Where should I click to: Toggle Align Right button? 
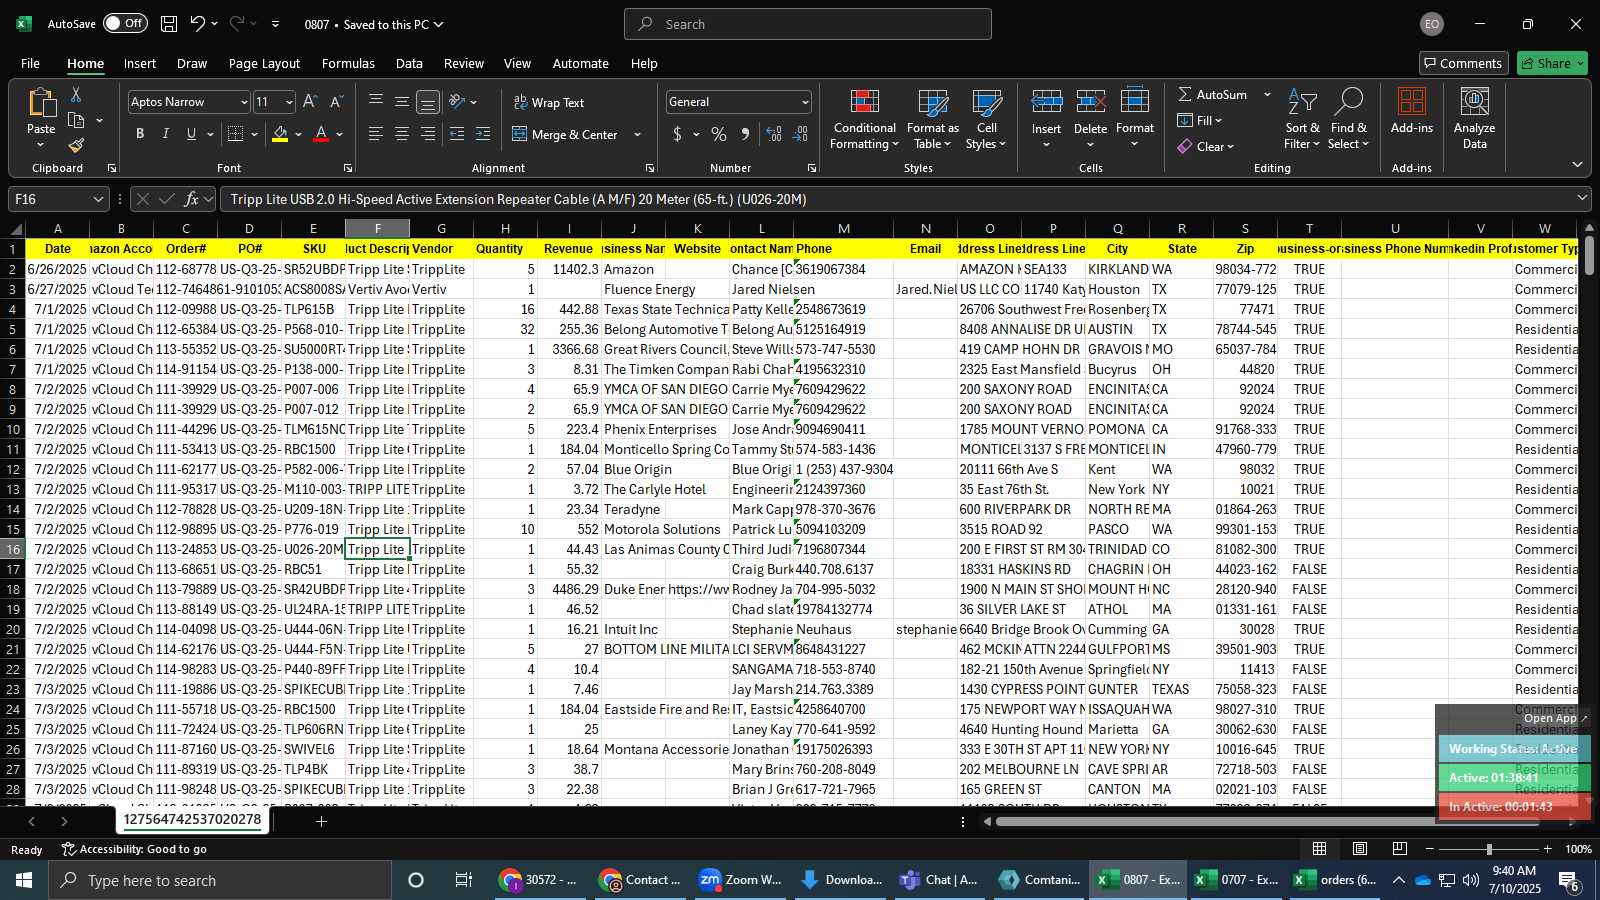point(428,134)
